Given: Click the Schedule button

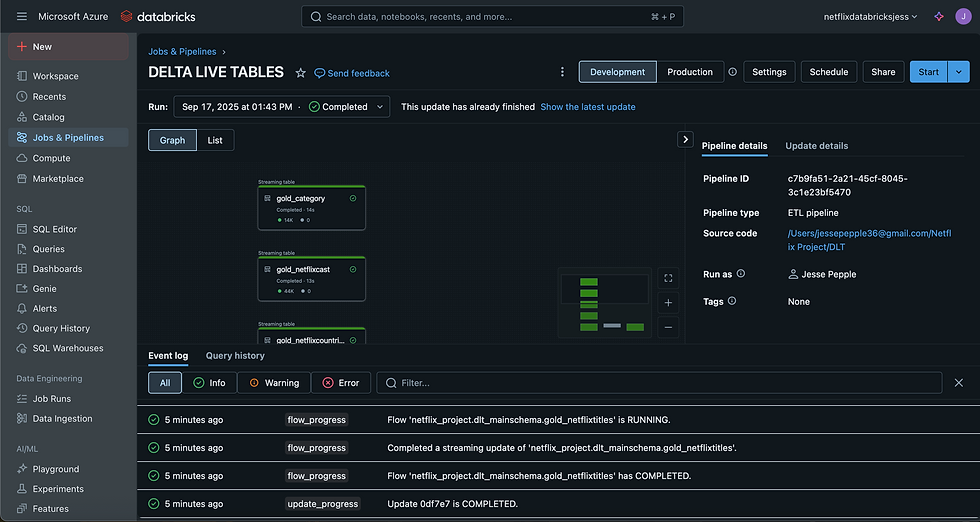Looking at the screenshot, I should coord(828,72).
